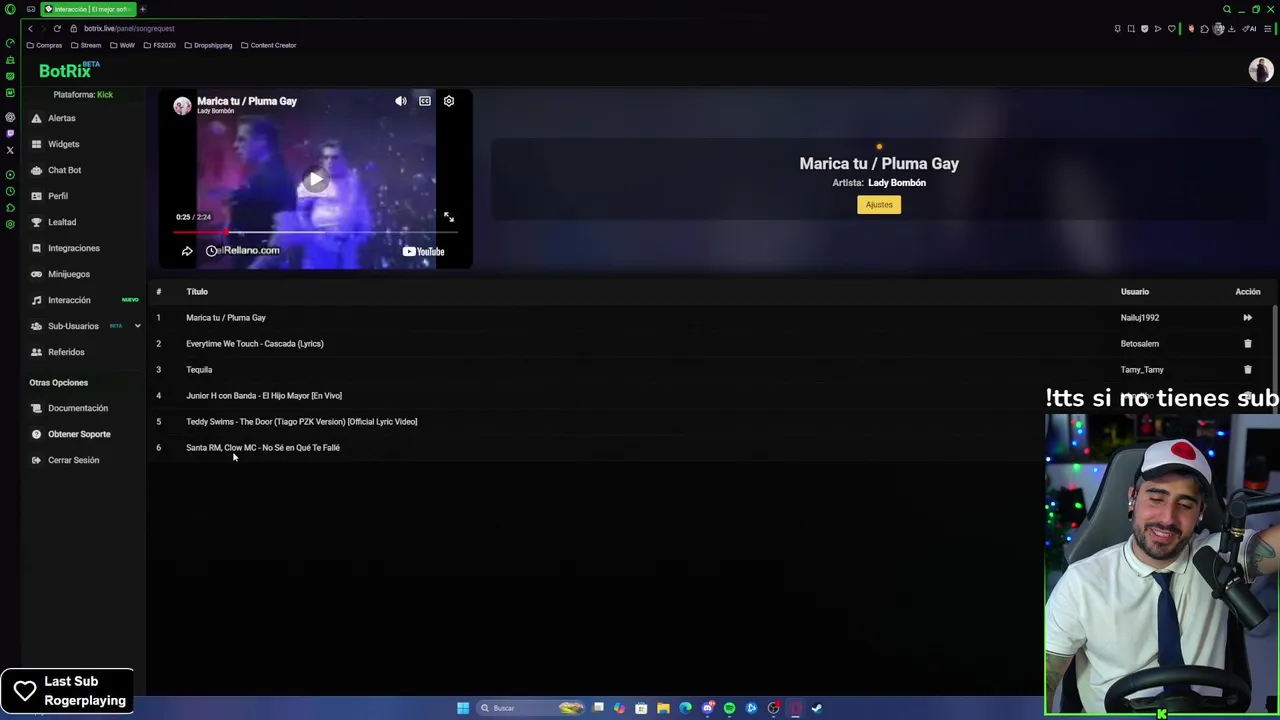The height and width of the screenshot is (720, 1280).
Task: Click the Usuario column header
Action: click(1134, 292)
